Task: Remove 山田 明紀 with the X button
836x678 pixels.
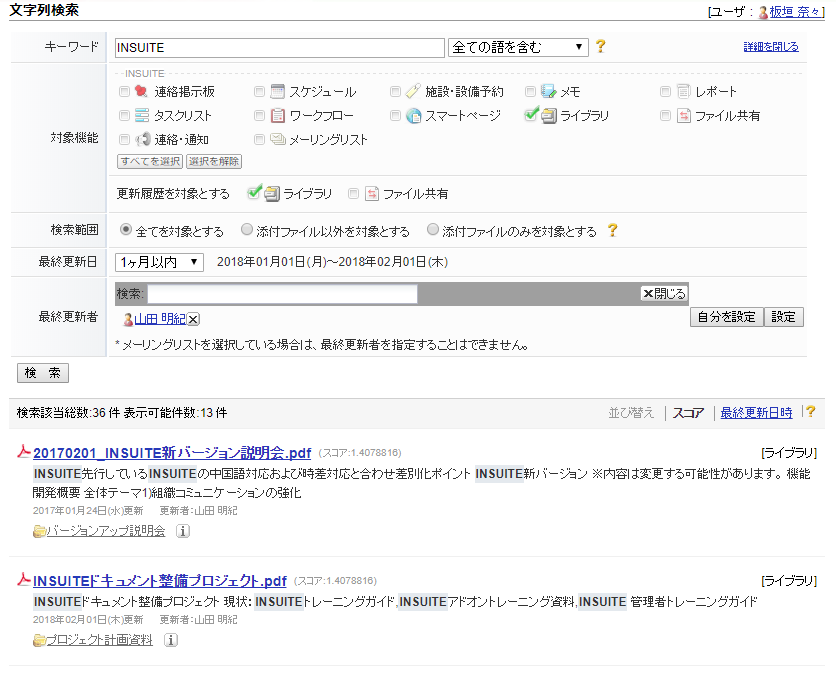Action: [194, 319]
